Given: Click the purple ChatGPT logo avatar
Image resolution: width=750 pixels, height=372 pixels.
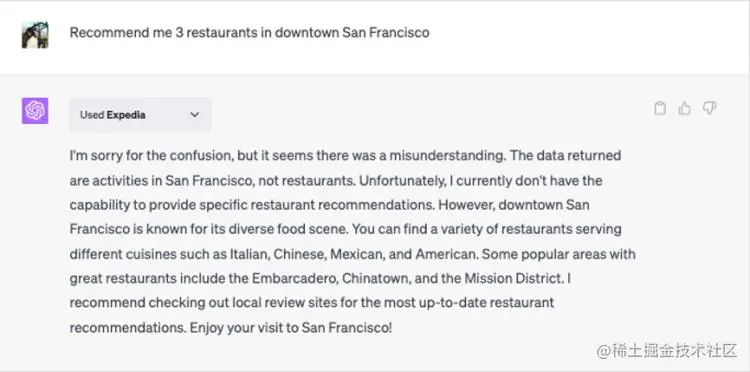Looking at the screenshot, I should click(x=35, y=111).
